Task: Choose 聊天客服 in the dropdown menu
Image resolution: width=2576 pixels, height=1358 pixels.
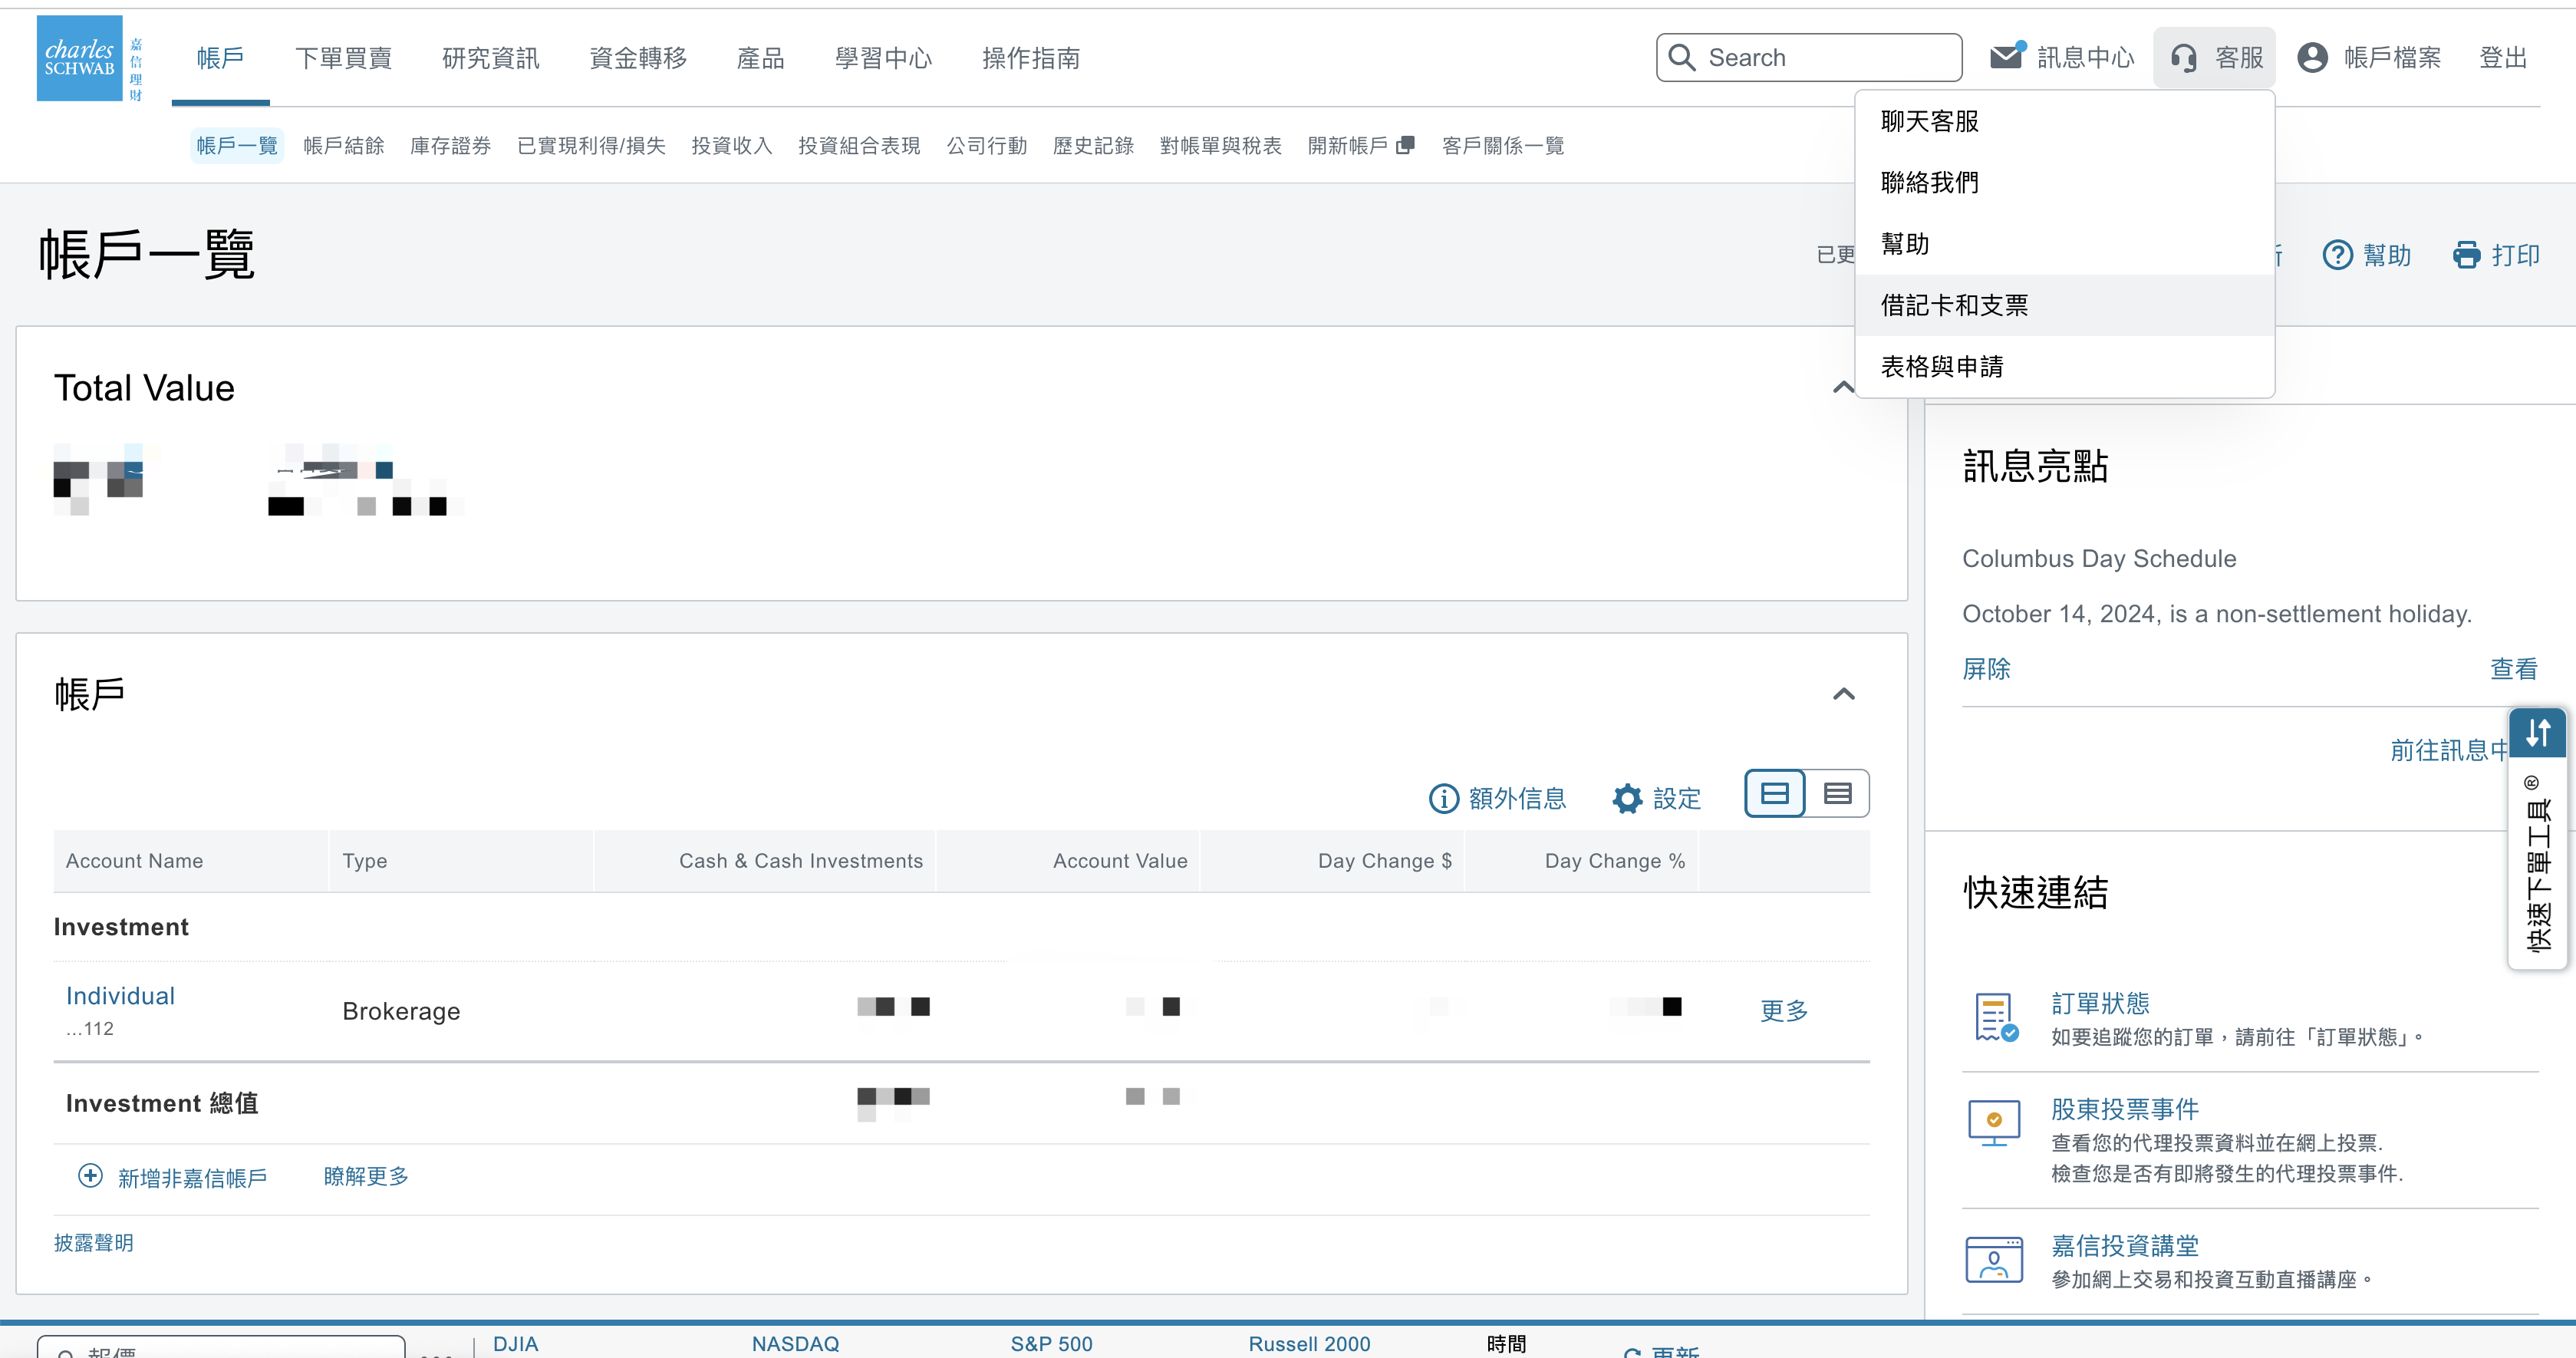Action: [1929, 121]
